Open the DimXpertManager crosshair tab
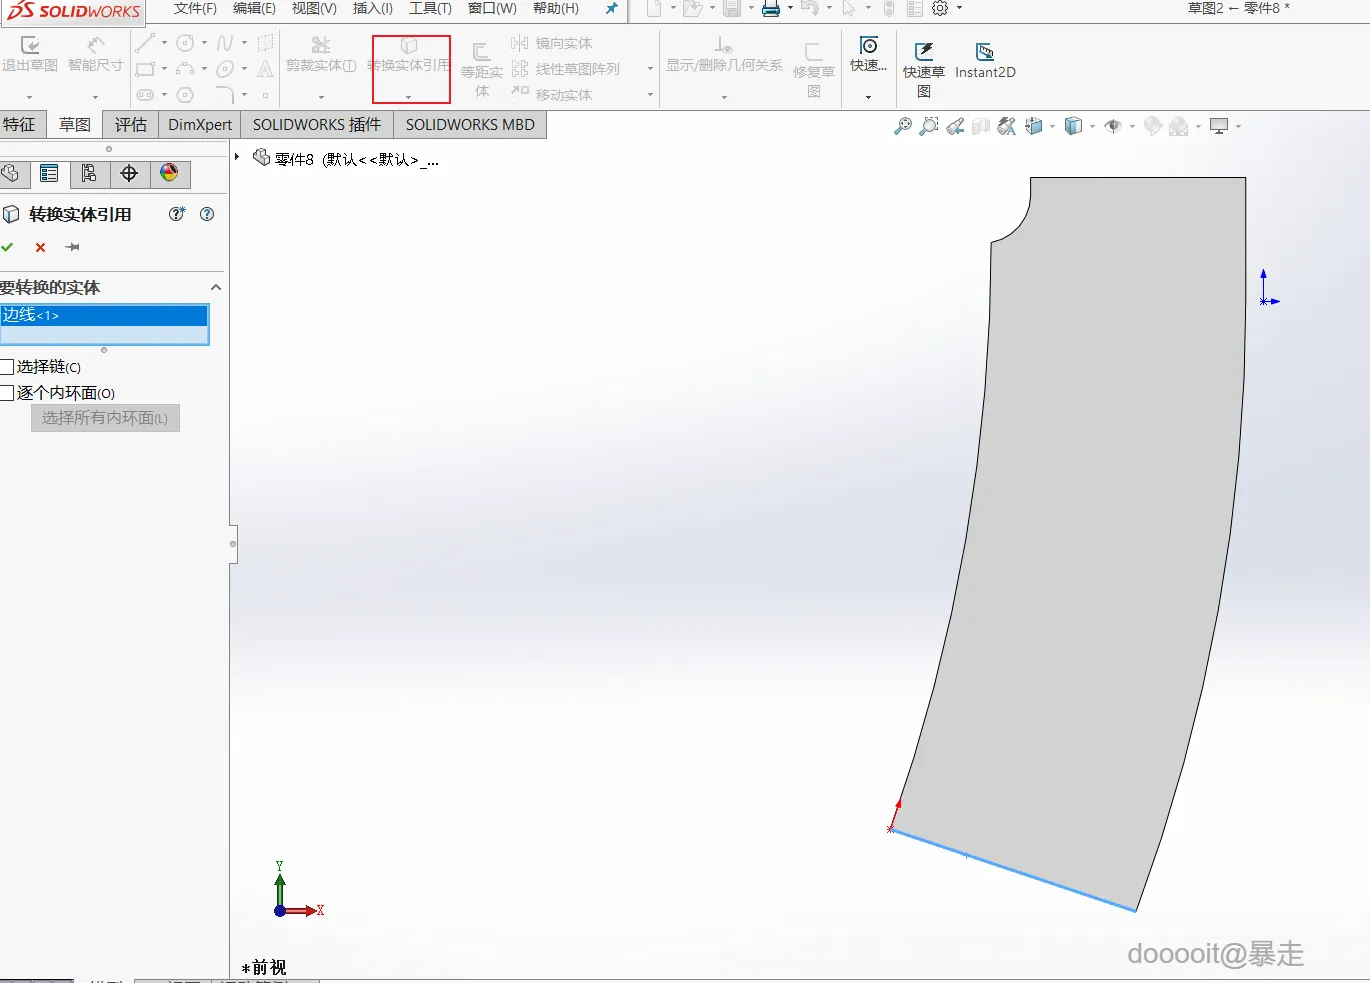The height and width of the screenshot is (983, 1370). (129, 174)
